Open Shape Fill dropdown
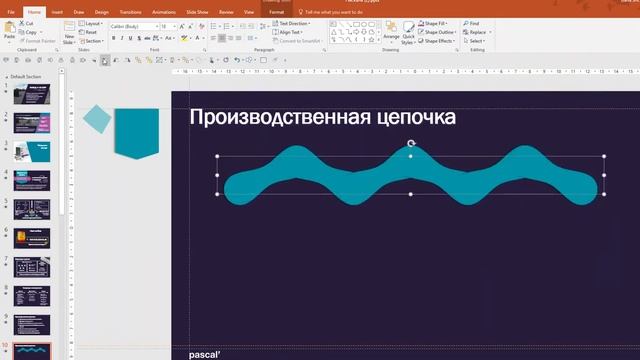This screenshot has height=360, width=640. click(x=433, y=23)
